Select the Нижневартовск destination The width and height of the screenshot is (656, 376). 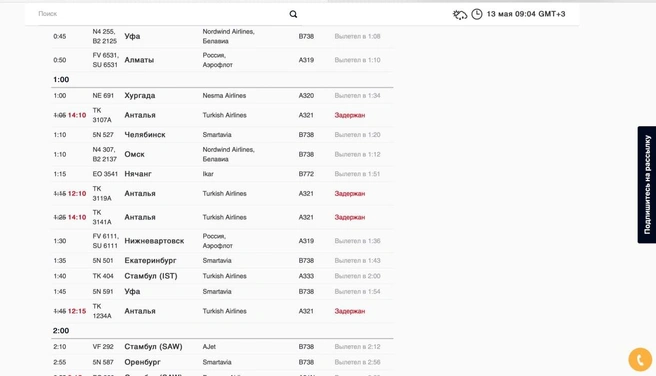154,241
